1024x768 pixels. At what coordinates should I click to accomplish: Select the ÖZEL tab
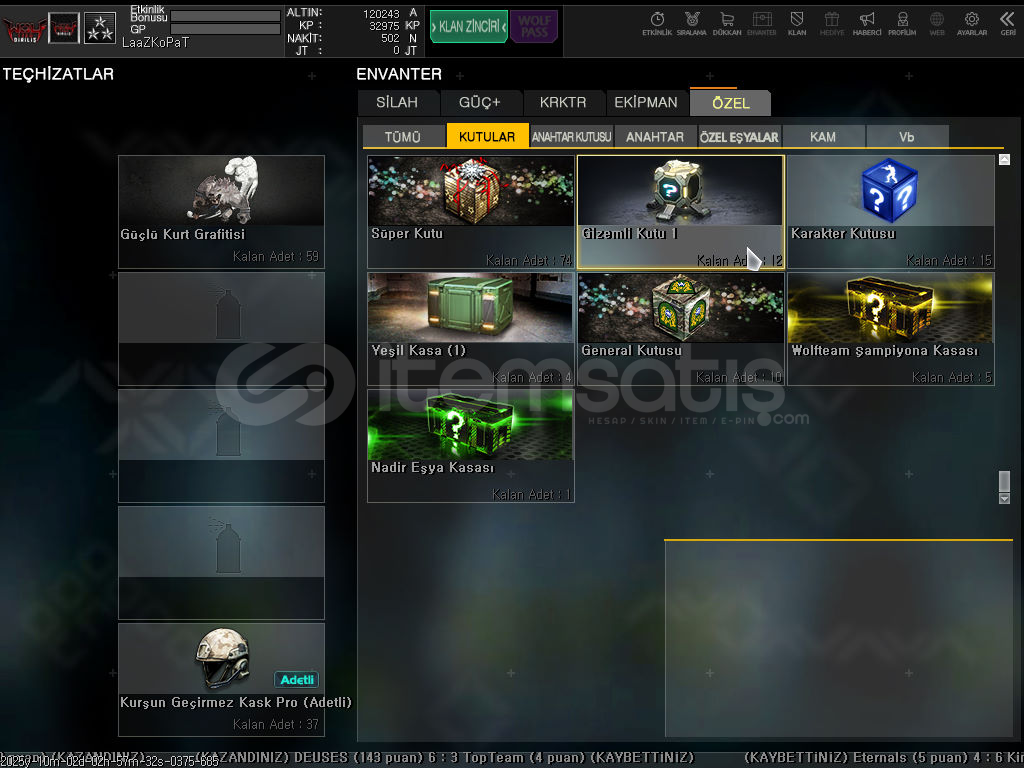731,103
